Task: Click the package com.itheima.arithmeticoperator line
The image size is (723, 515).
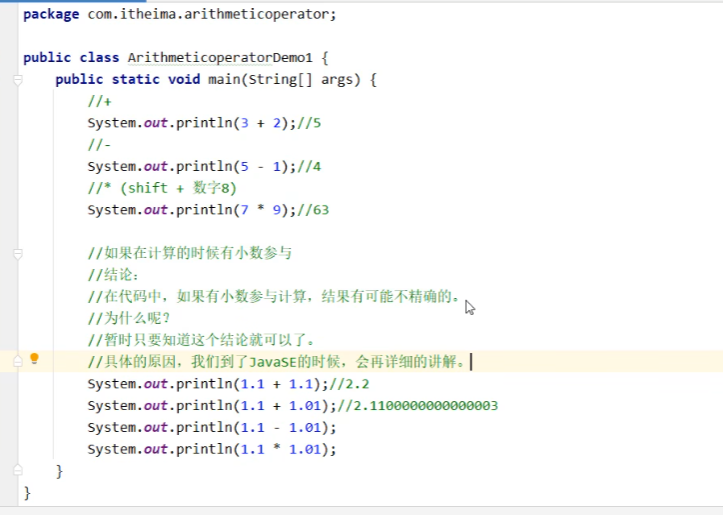Action: pos(180,14)
